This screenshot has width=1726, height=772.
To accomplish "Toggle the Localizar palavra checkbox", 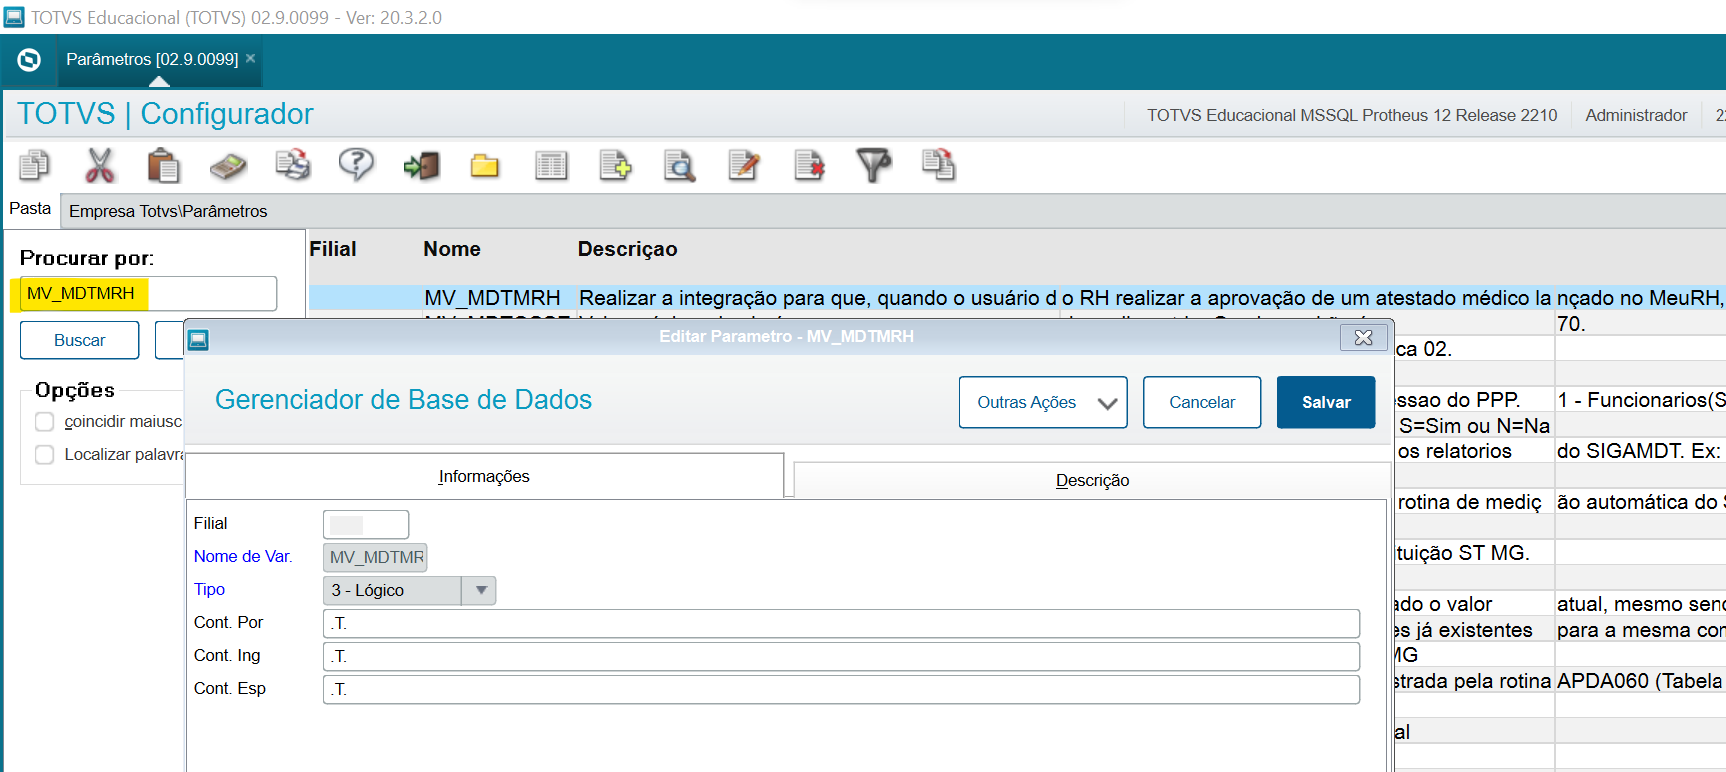I will click(x=44, y=455).
